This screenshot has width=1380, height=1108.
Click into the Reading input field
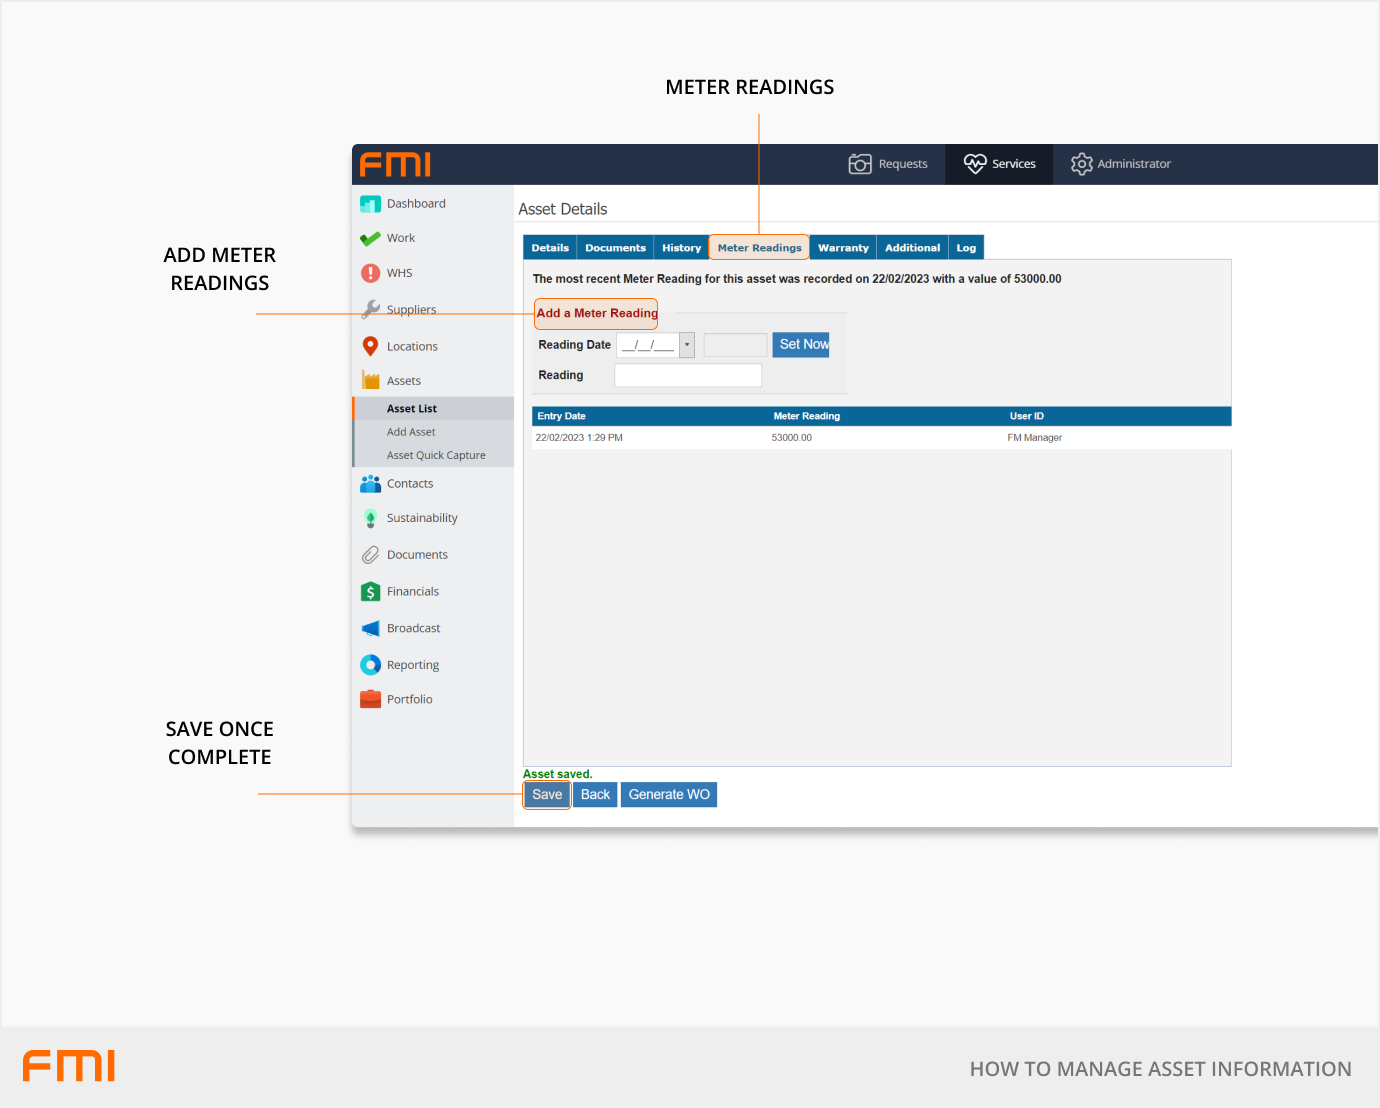tap(688, 376)
